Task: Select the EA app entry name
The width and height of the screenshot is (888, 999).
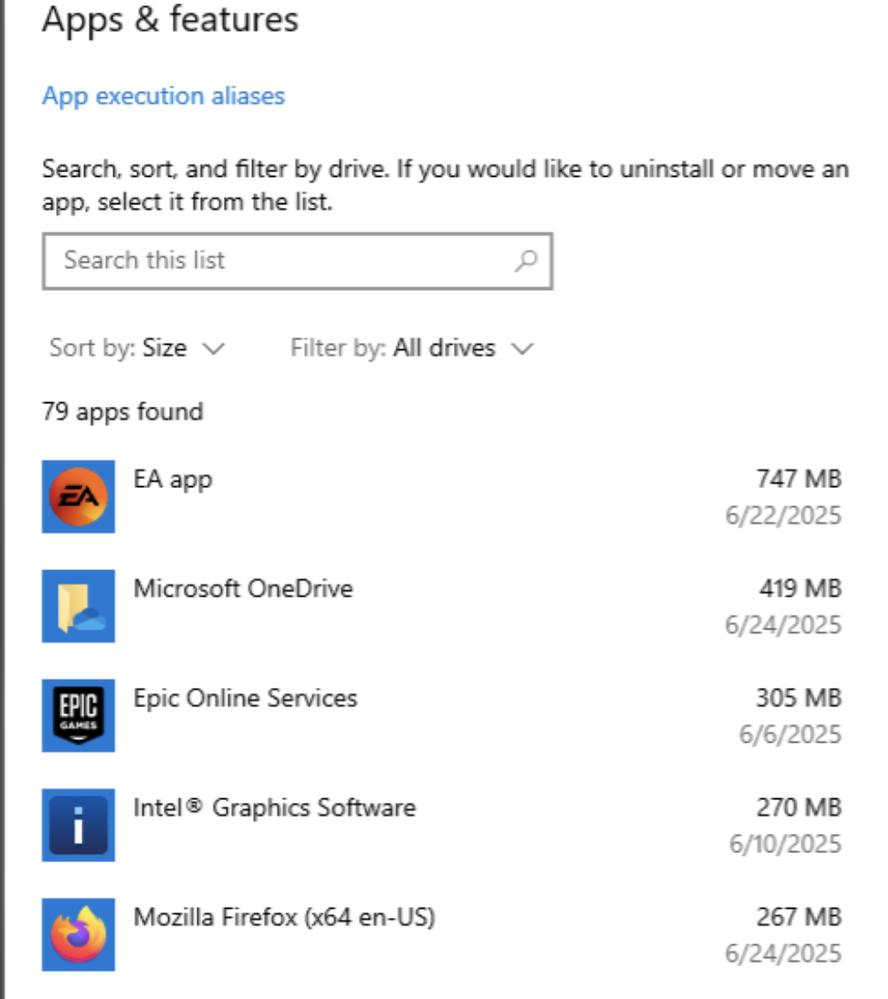Action: (173, 479)
